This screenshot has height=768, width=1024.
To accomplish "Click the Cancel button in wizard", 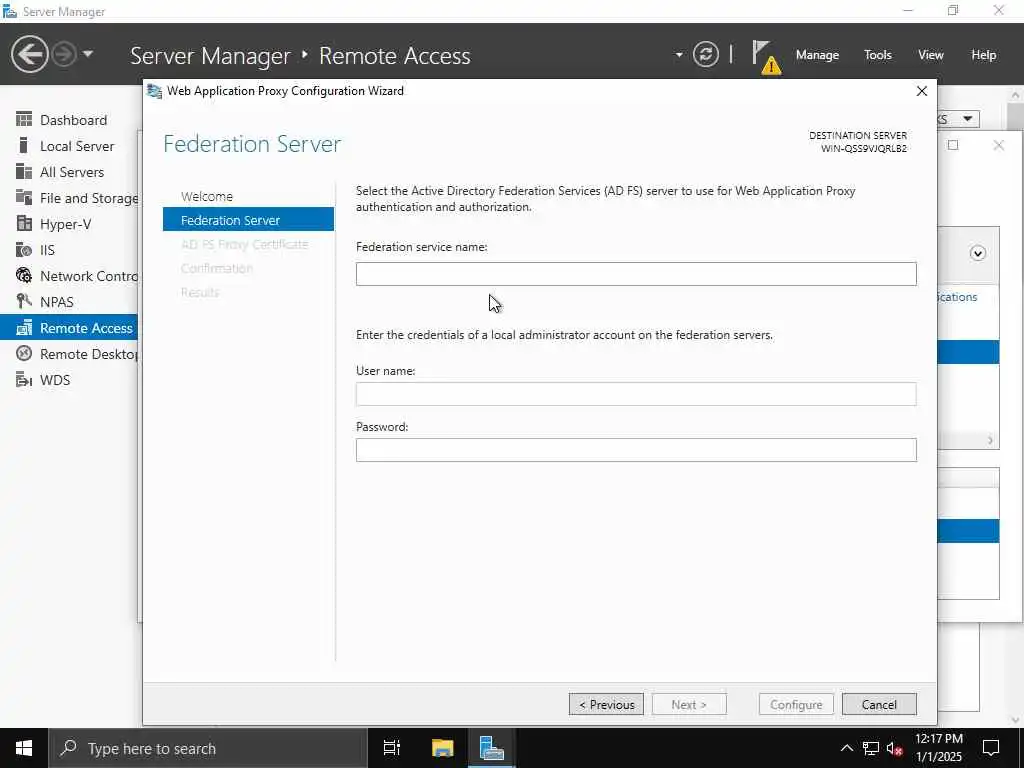I will pos(879,704).
